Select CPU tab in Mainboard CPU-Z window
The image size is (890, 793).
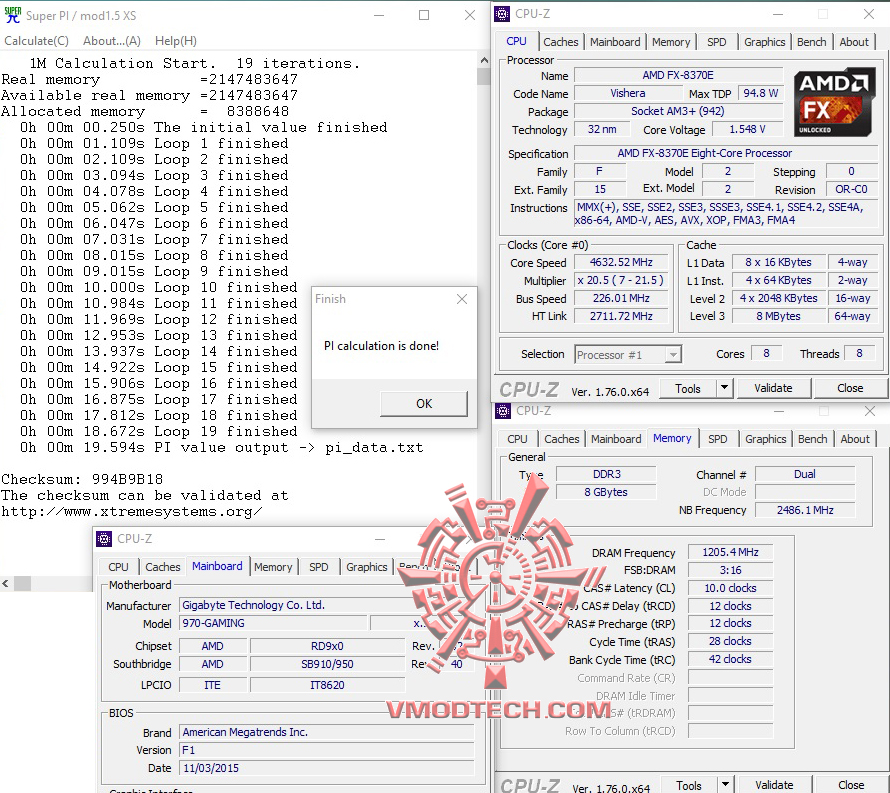coord(118,567)
